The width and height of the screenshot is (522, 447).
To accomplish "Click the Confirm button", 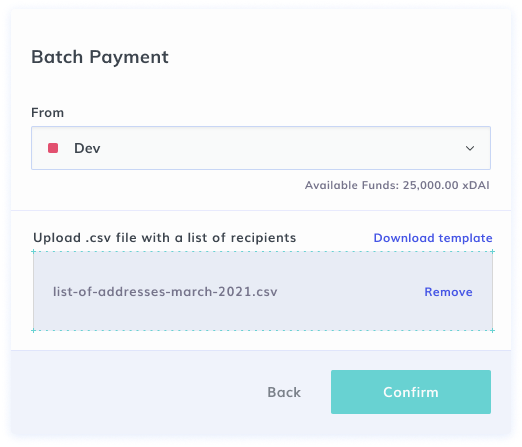I will point(411,392).
